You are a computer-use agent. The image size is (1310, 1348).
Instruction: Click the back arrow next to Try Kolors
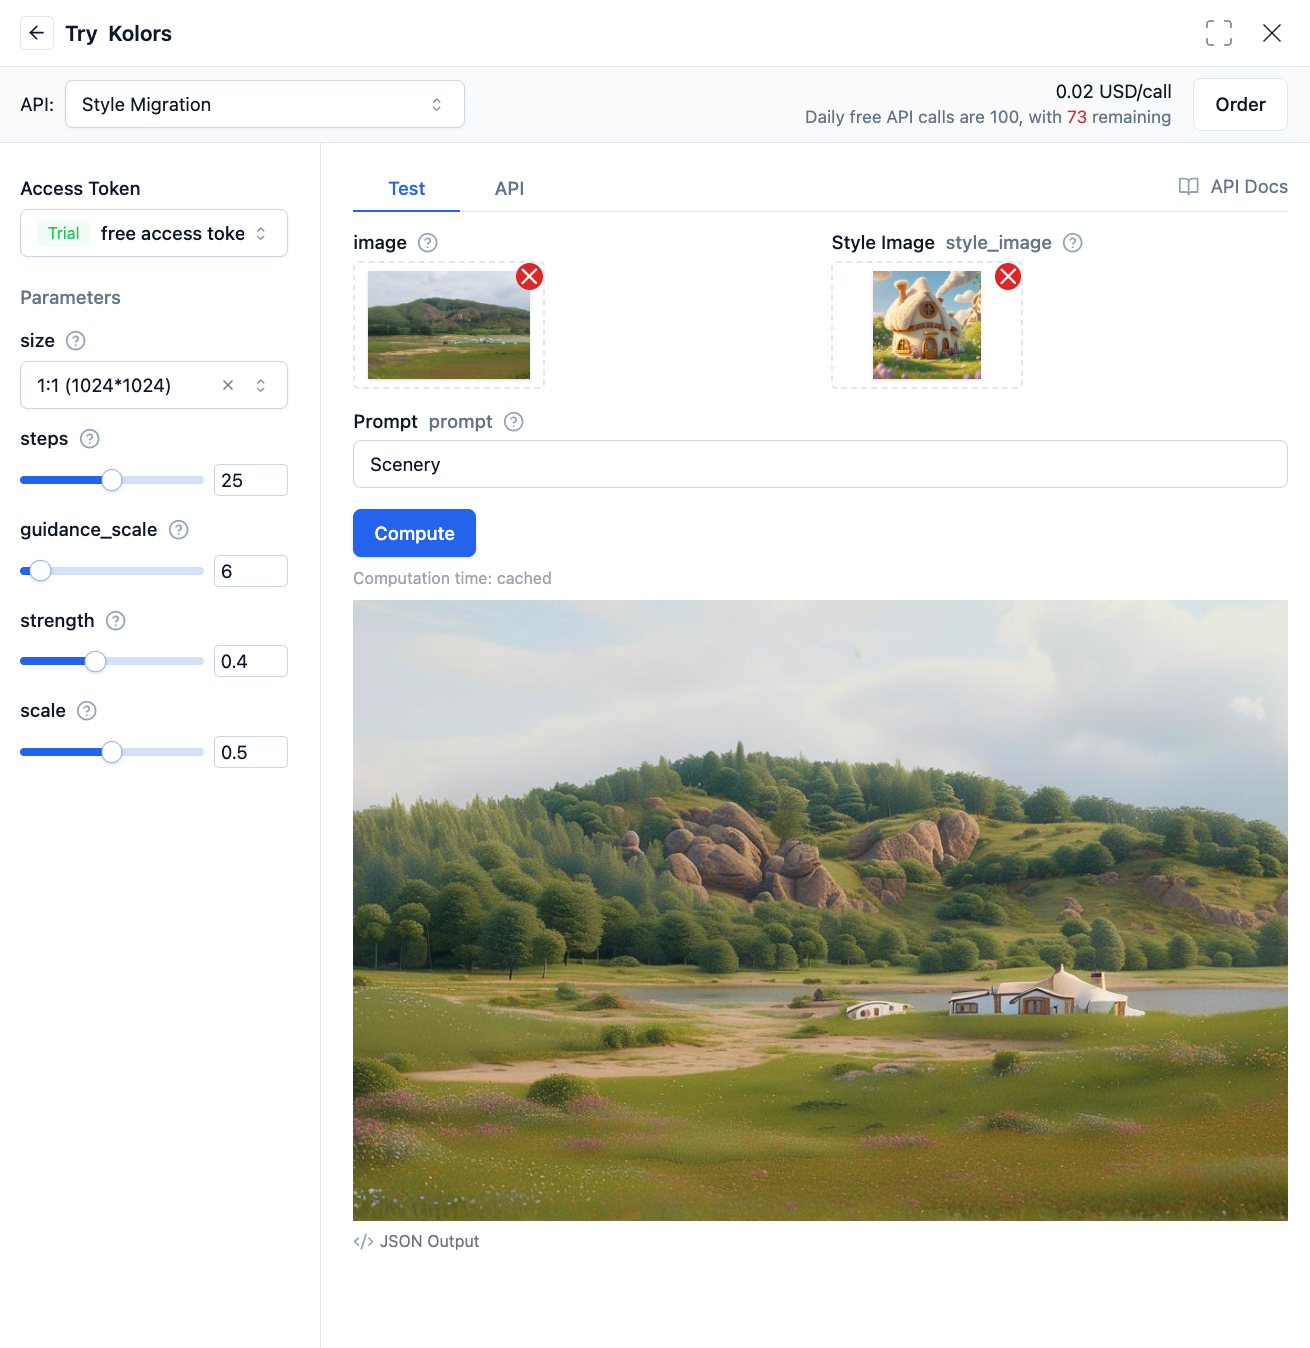point(37,33)
